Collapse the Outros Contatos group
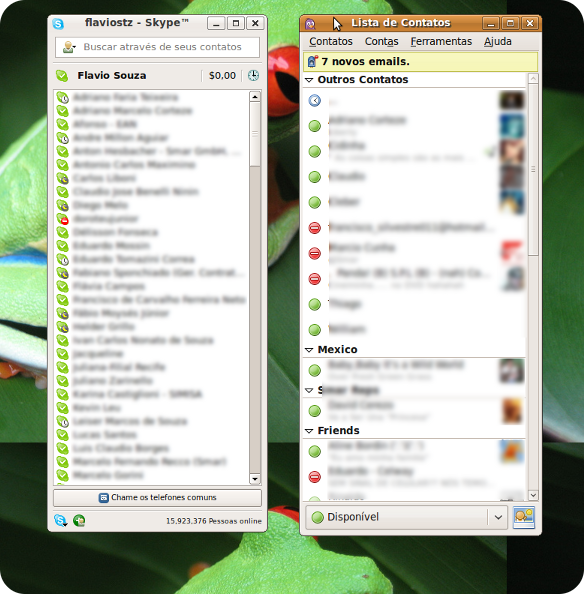Image resolution: width=584 pixels, height=594 pixels. (x=309, y=80)
